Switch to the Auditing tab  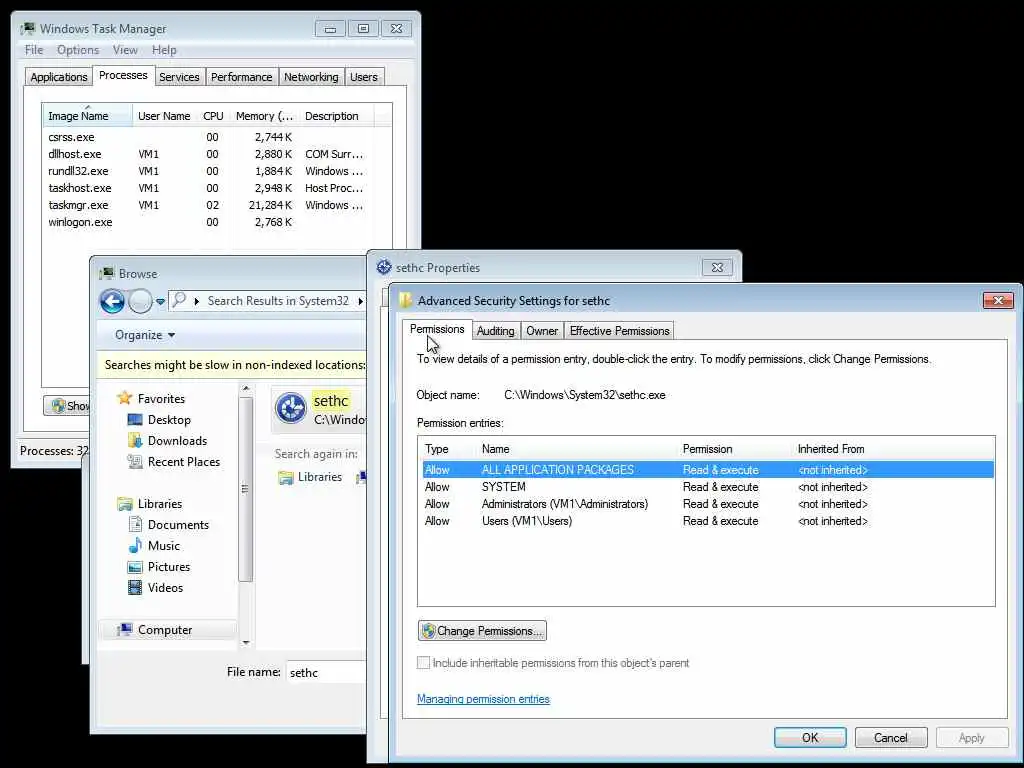click(x=496, y=331)
